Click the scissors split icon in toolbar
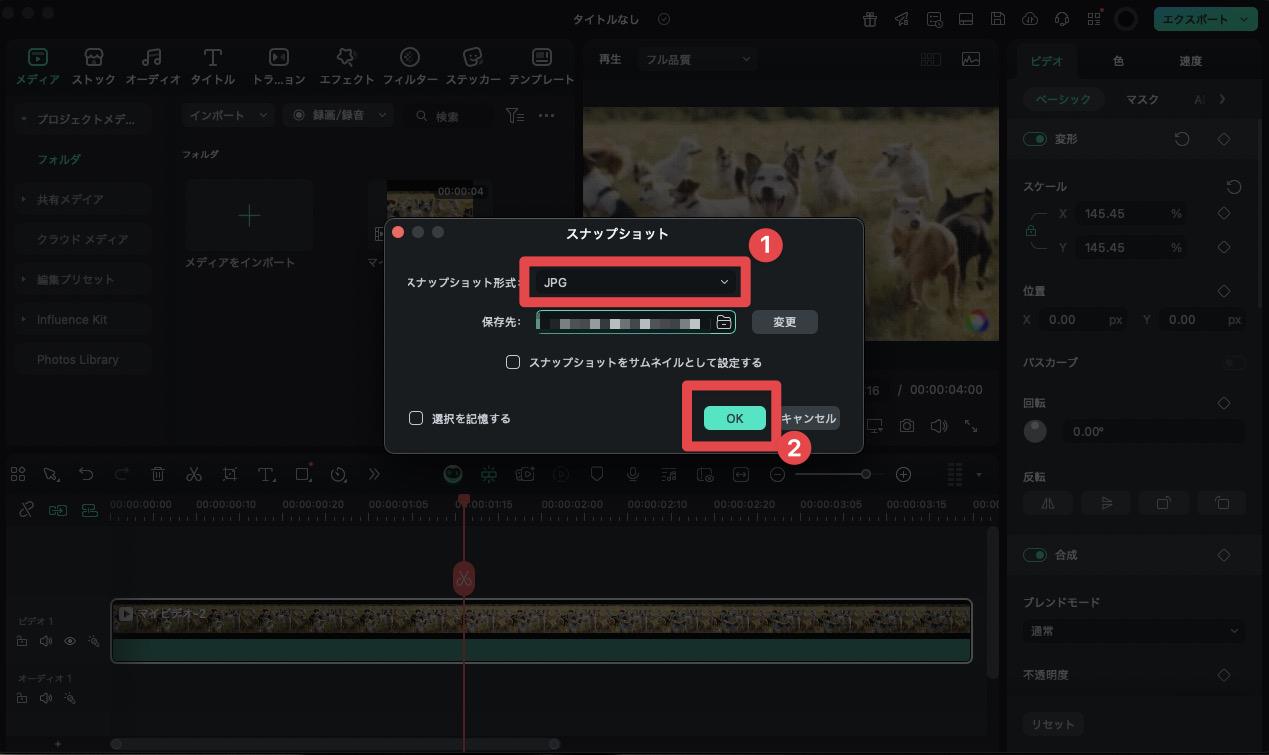Image resolution: width=1269 pixels, height=755 pixels. coord(194,474)
